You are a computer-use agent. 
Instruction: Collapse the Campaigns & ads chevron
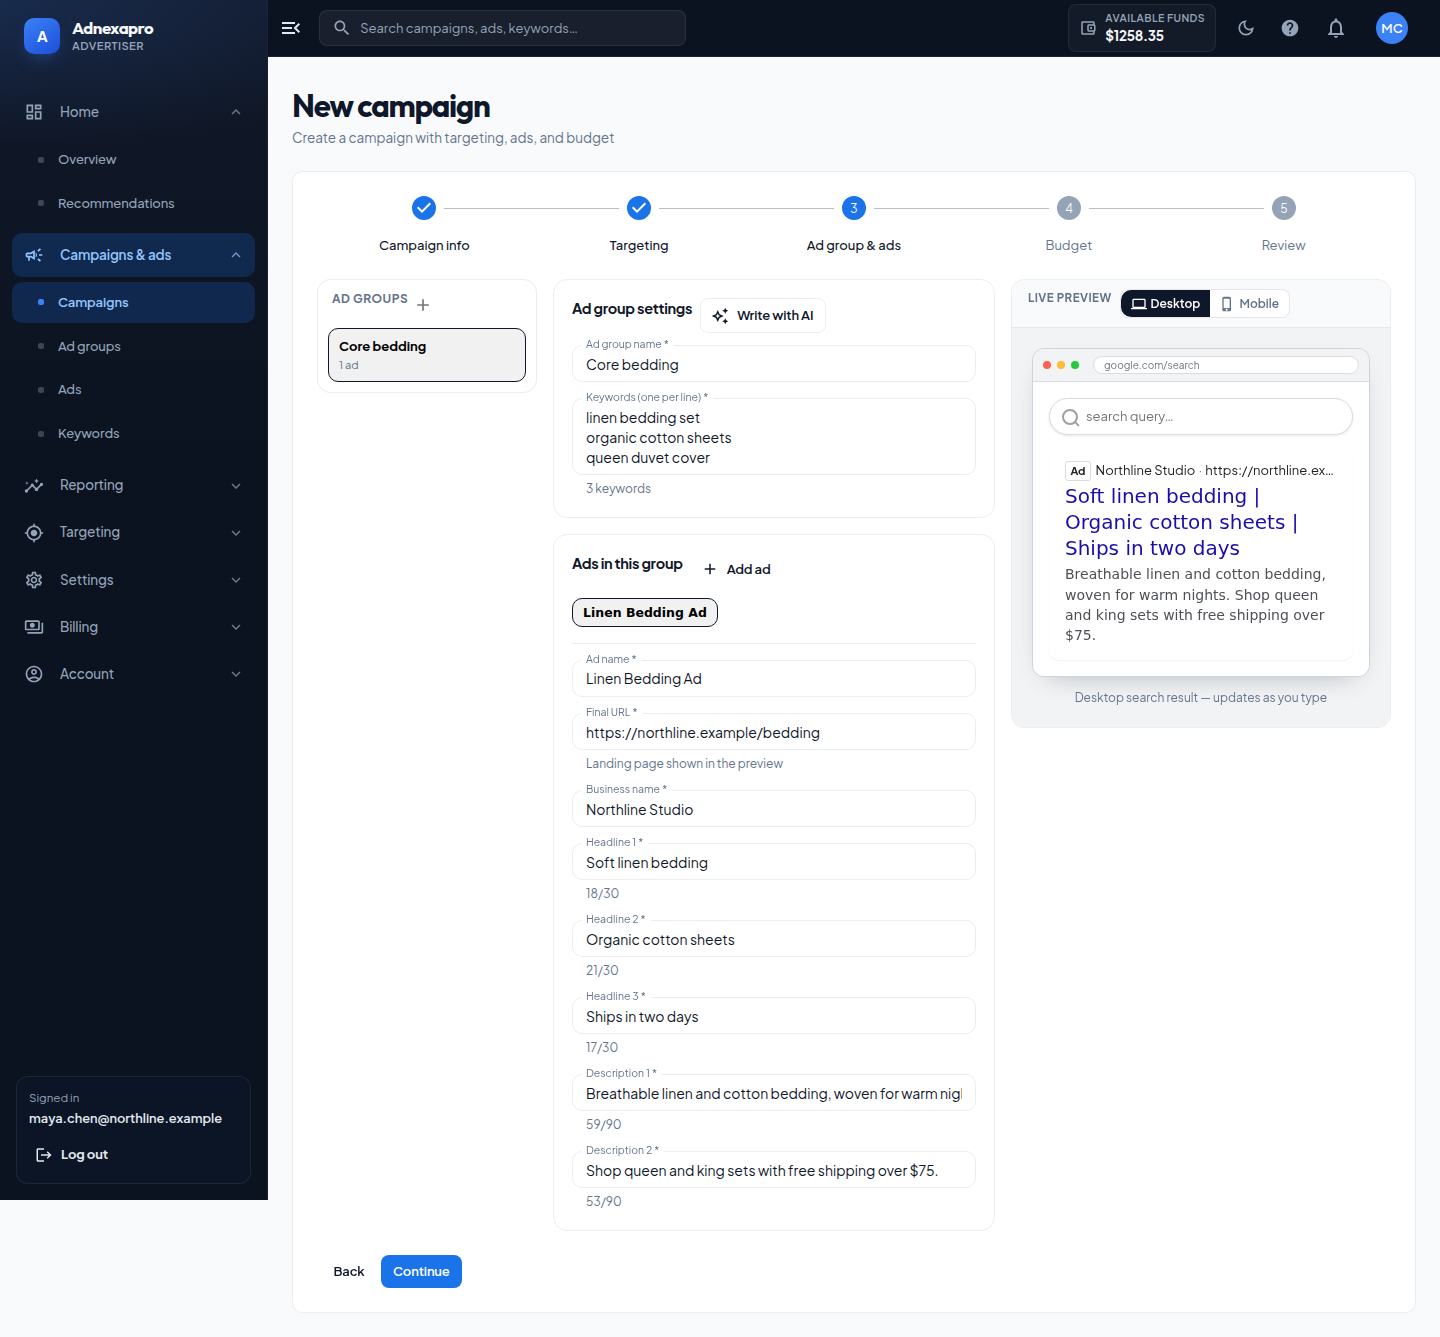[x=236, y=255]
